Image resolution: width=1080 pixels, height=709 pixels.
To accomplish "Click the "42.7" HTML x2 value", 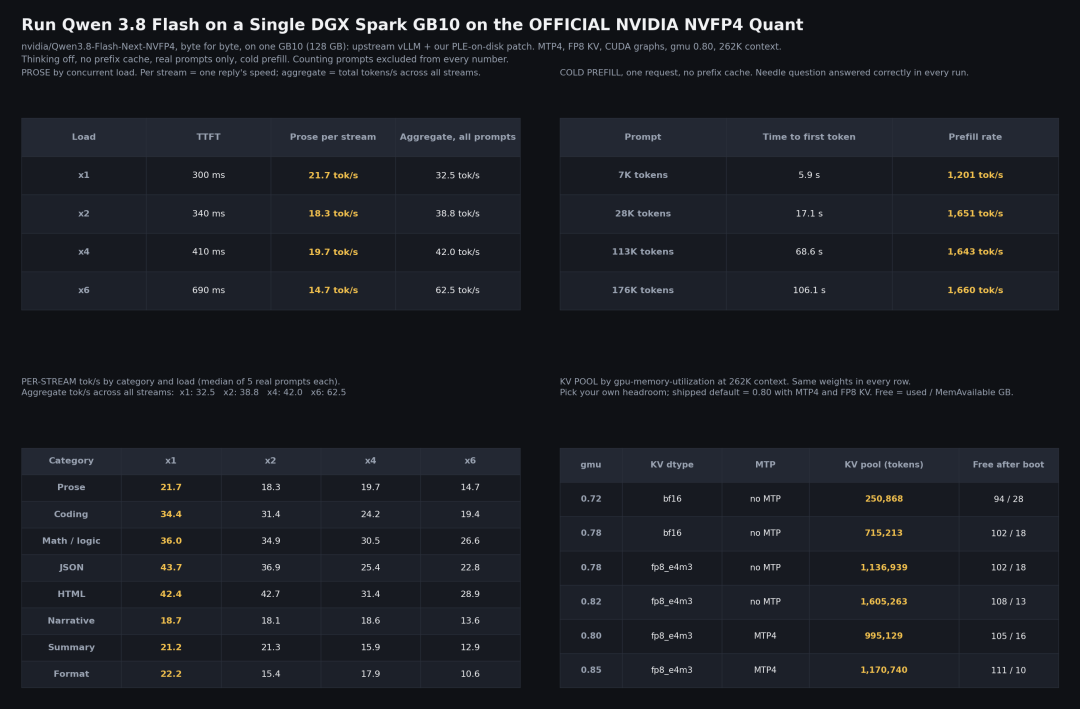I will point(271,594).
